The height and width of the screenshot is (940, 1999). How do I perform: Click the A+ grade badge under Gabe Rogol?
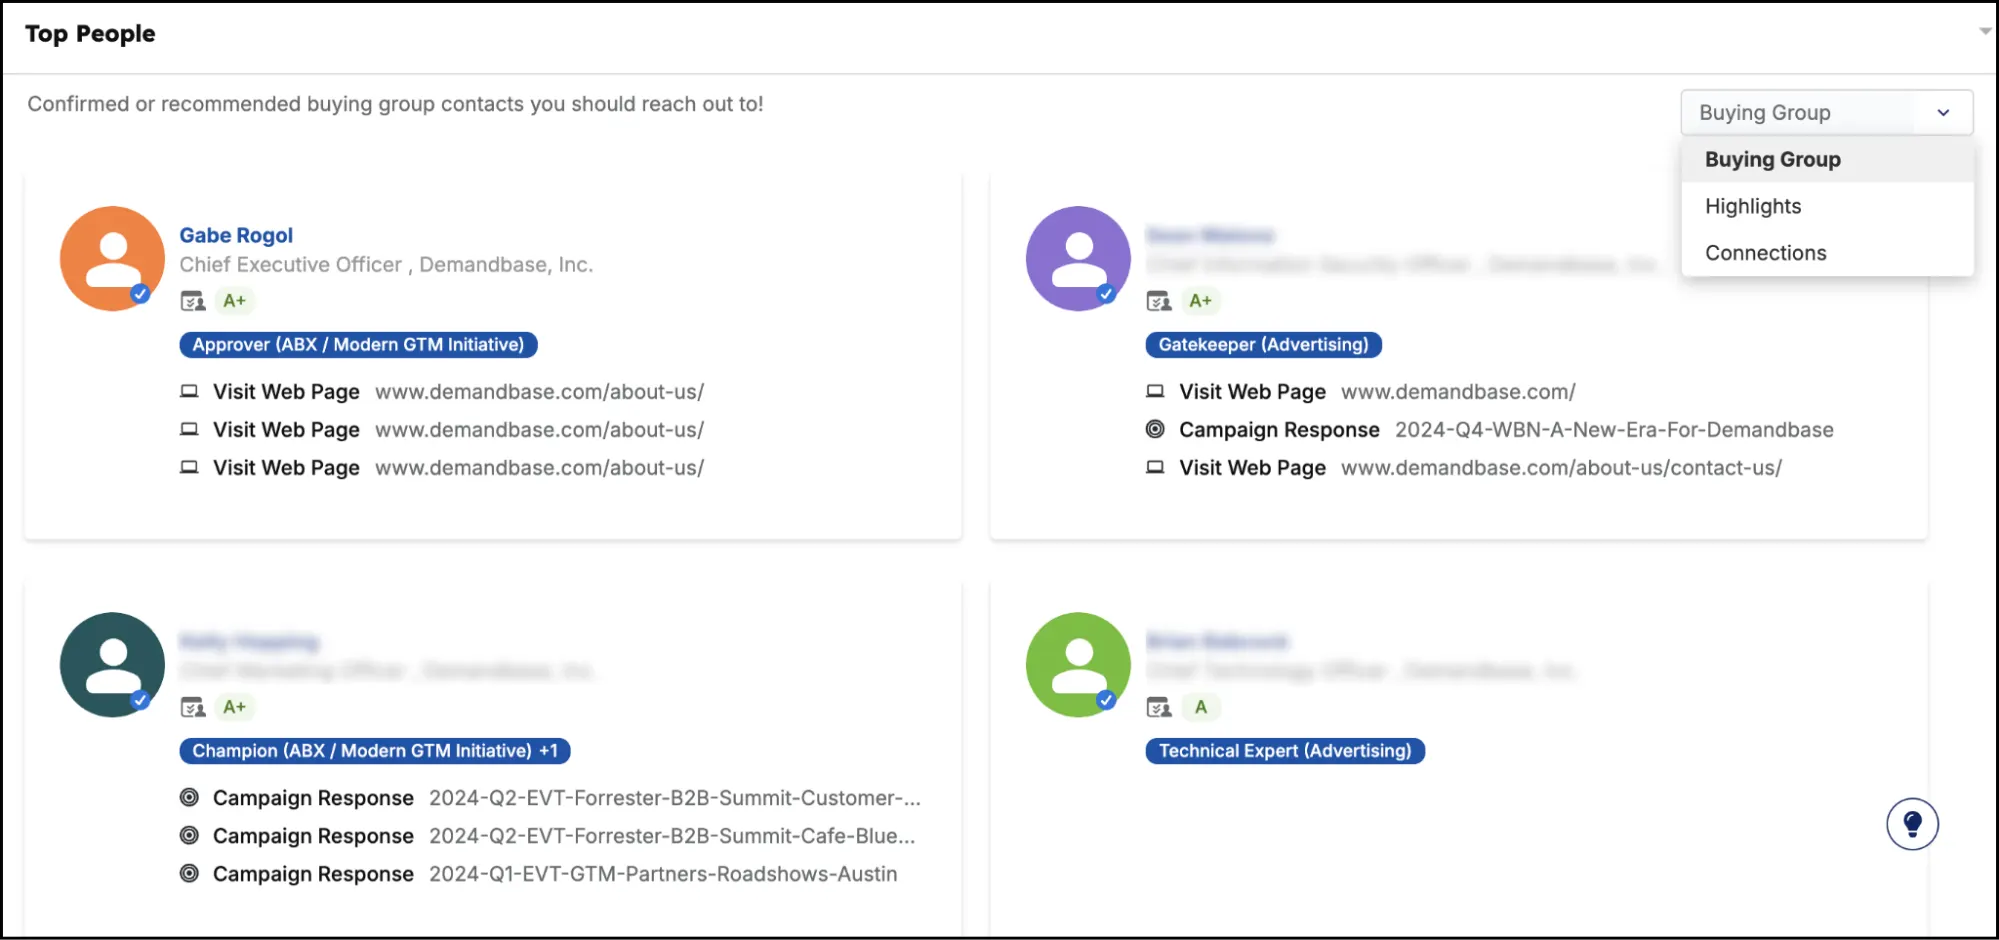click(x=235, y=301)
